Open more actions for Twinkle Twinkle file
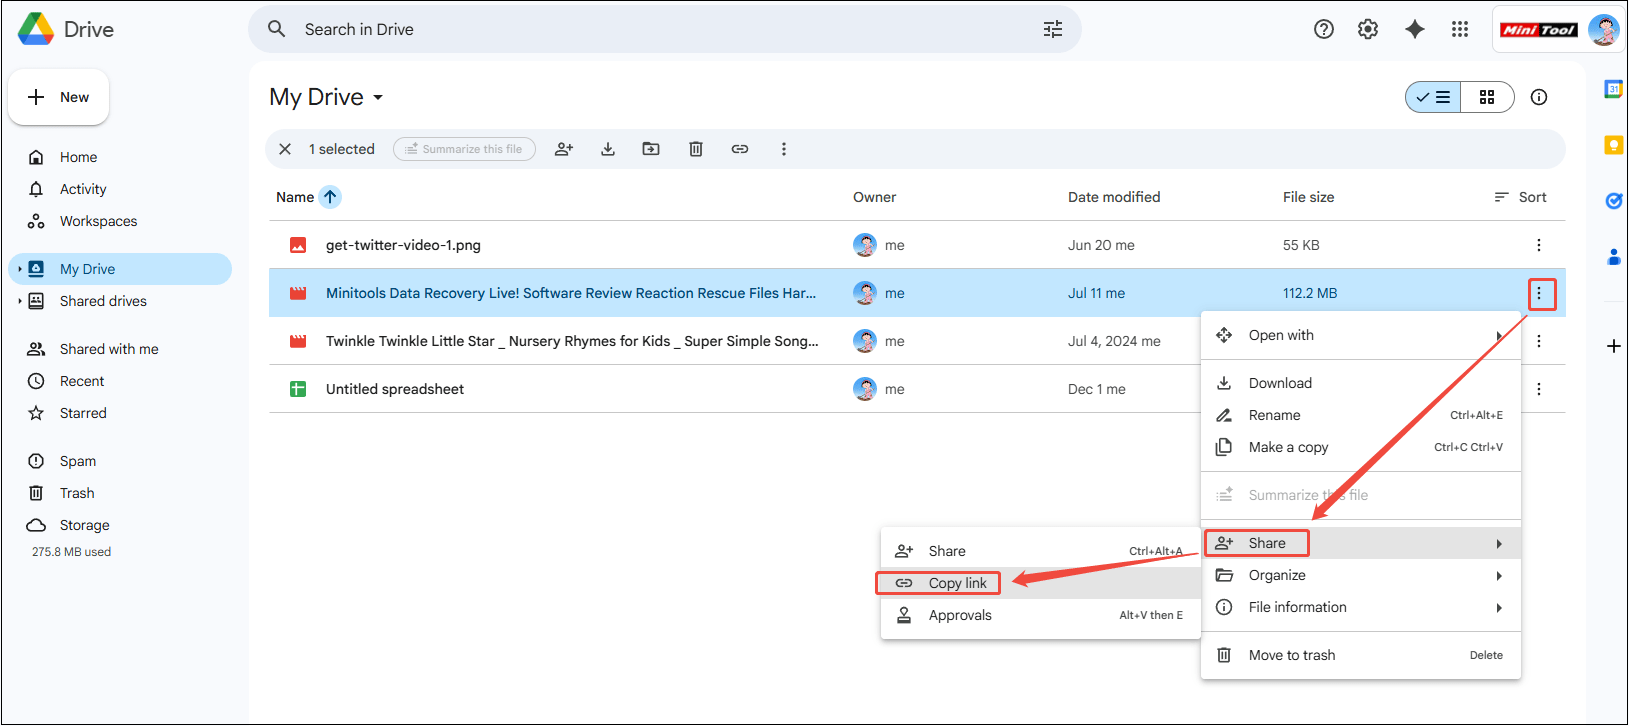Screen dimensions: 1629x726 coord(1539,341)
